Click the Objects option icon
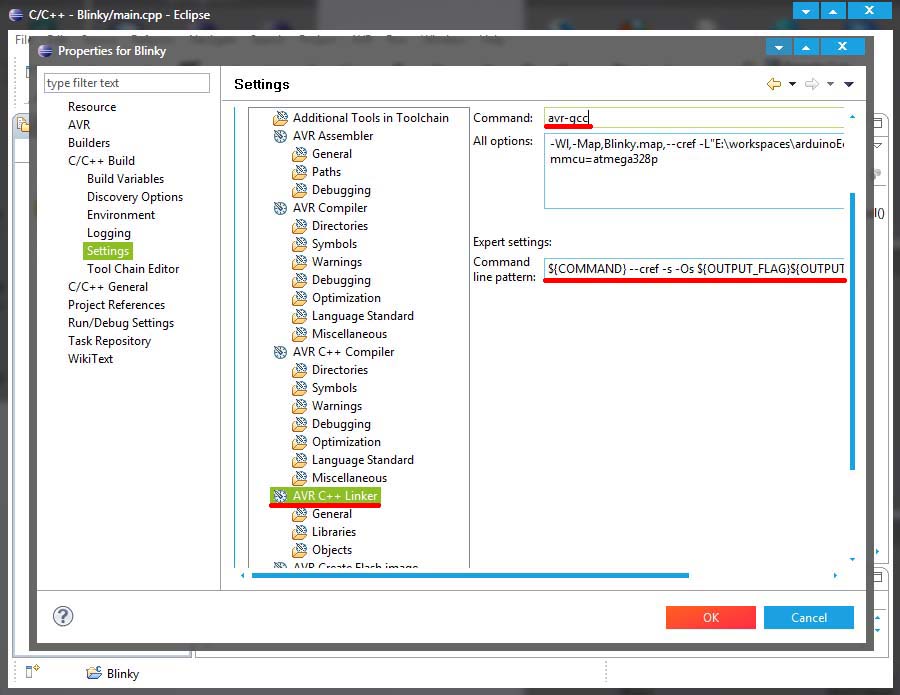900x695 pixels. tap(300, 550)
